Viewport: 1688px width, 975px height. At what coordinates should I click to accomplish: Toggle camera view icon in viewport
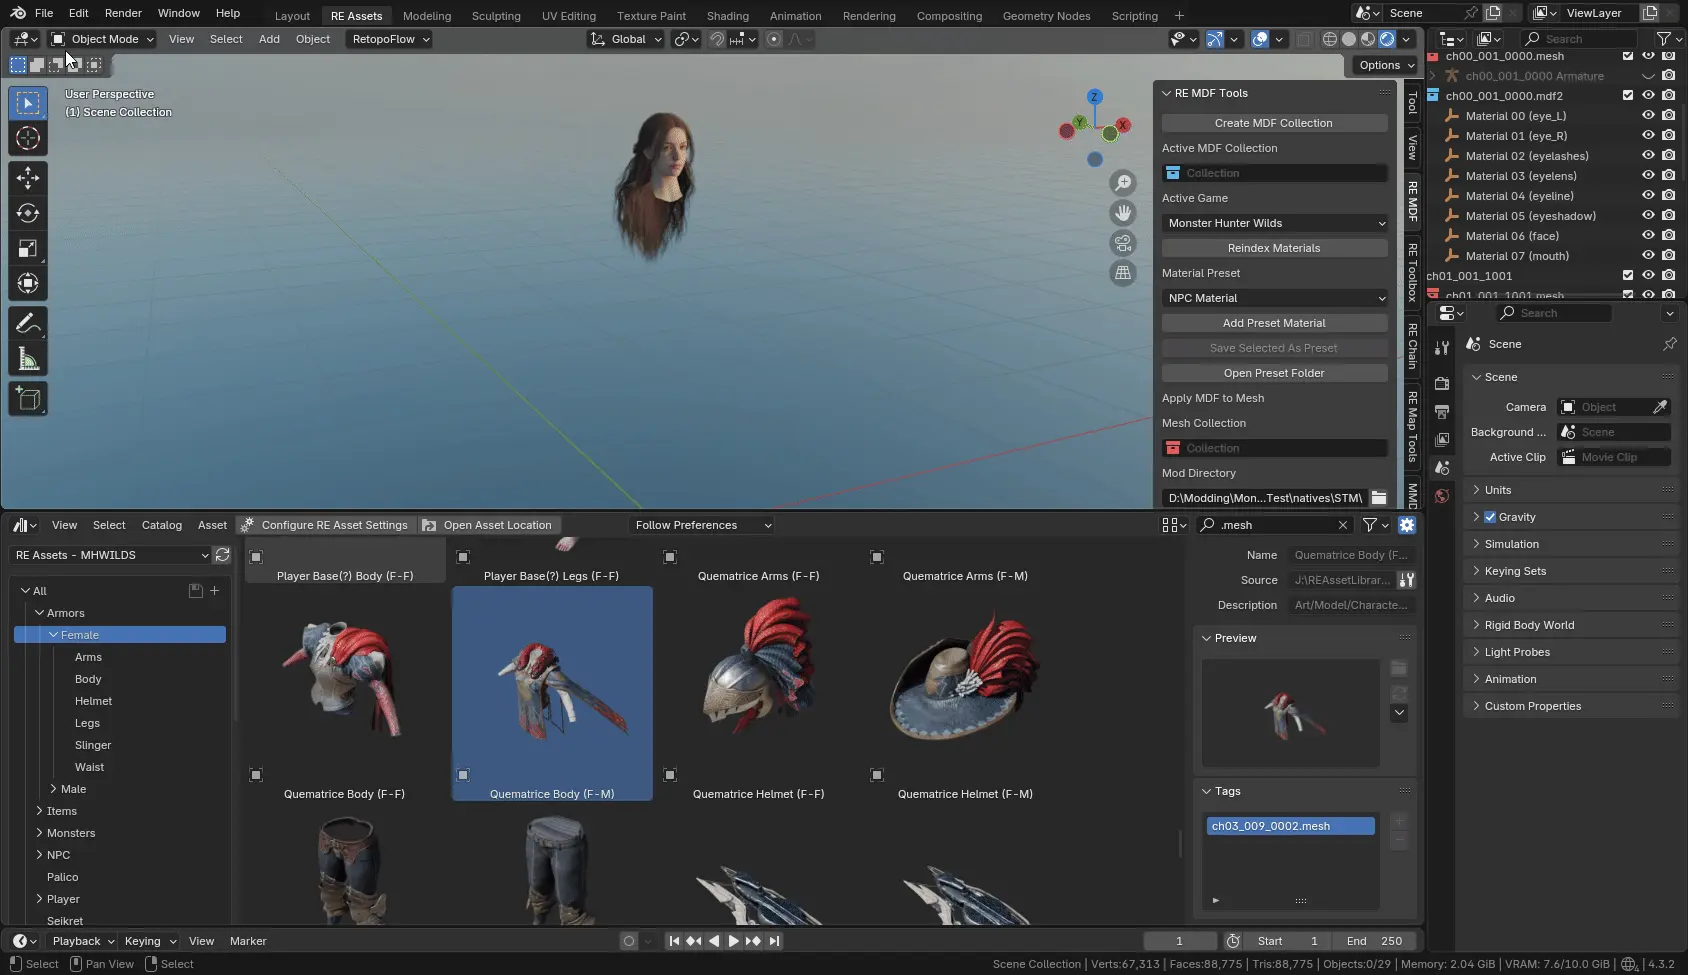(x=1123, y=243)
